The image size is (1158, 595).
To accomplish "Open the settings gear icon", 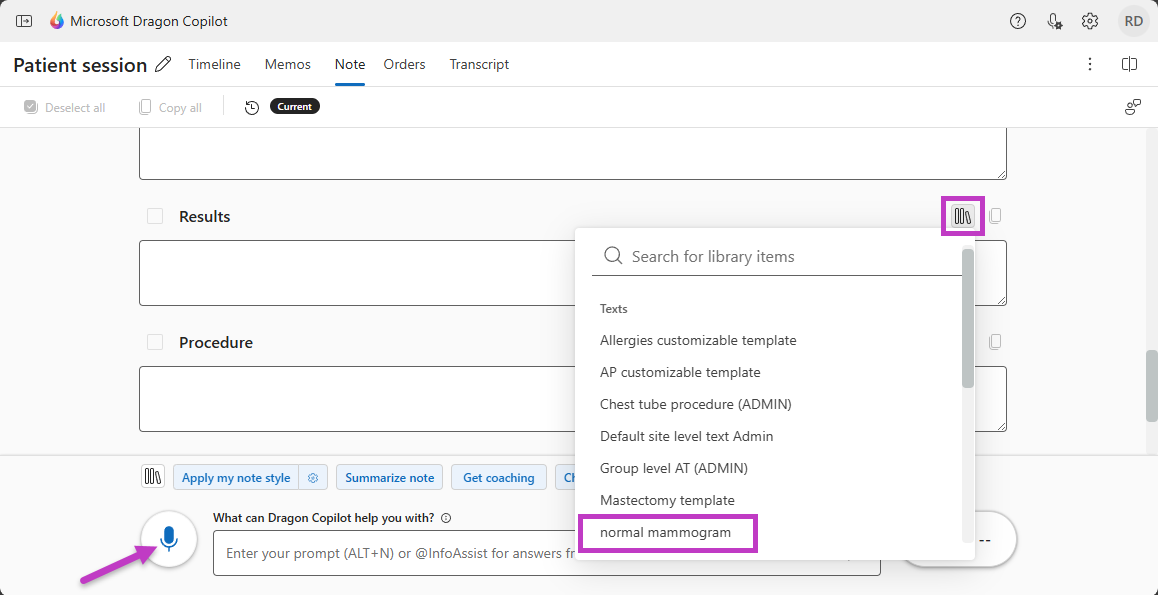I will coord(1090,21).
